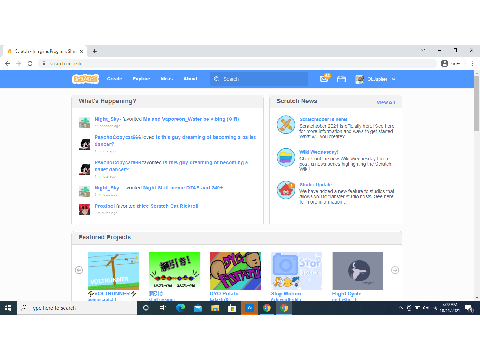Screen dimensions: 480x360
Task: Open the Explore menu item
Action: pos(141,79)
